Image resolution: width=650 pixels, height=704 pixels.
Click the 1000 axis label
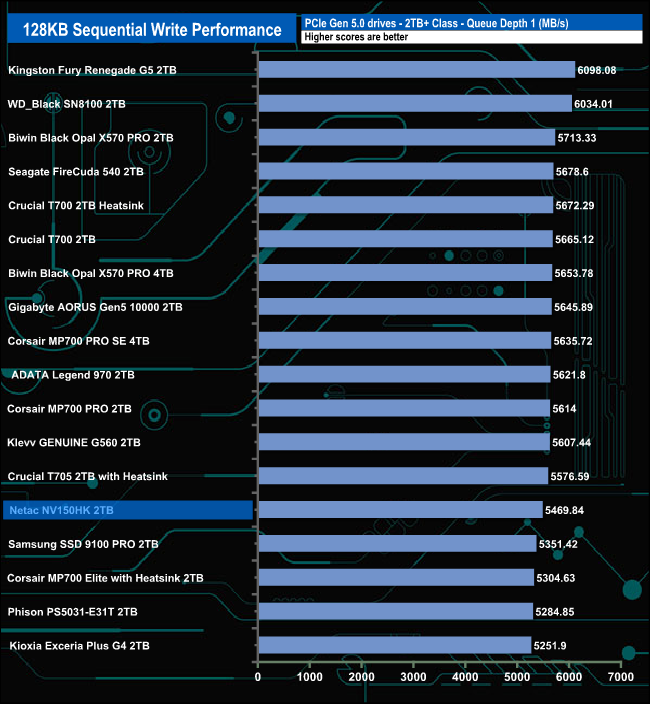[310, 677]
